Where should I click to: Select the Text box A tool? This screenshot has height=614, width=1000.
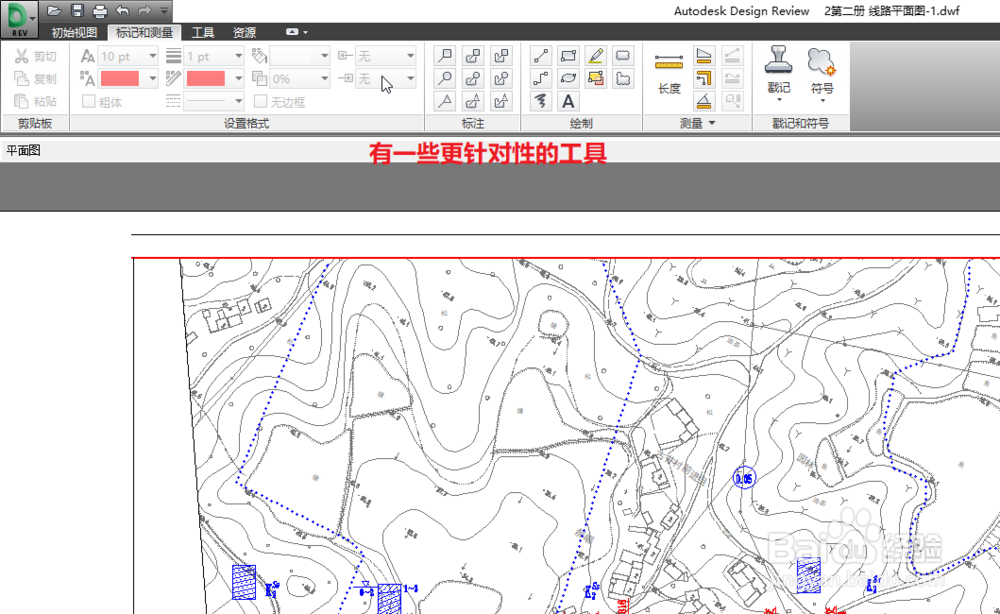(x=568, y=101)
